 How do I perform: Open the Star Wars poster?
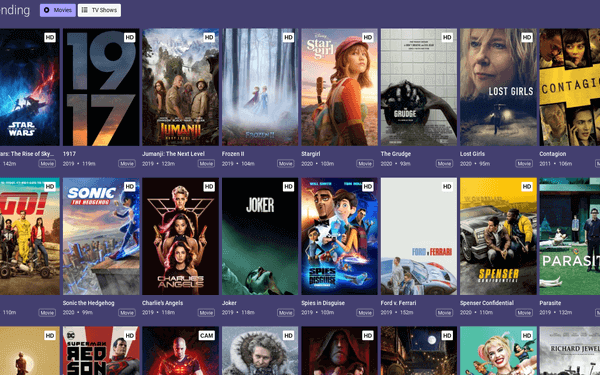[x=30, y=87]
